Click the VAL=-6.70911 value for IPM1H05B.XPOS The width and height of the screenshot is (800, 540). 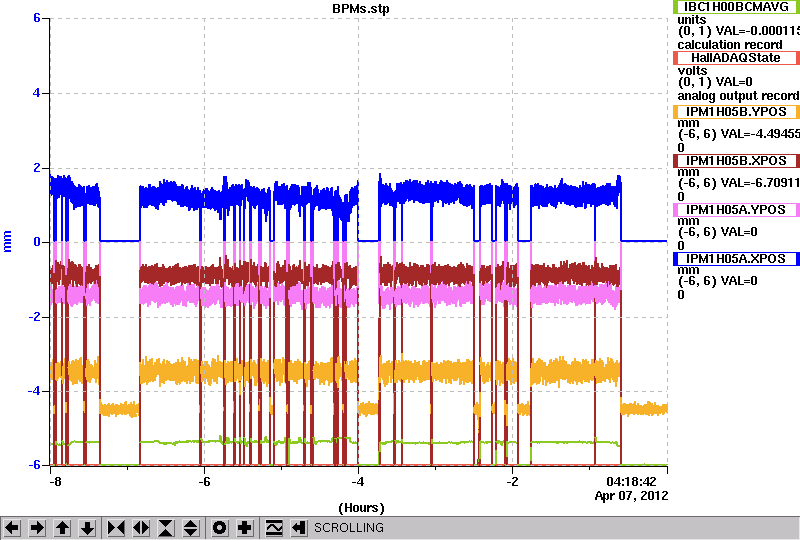point(759,183)
